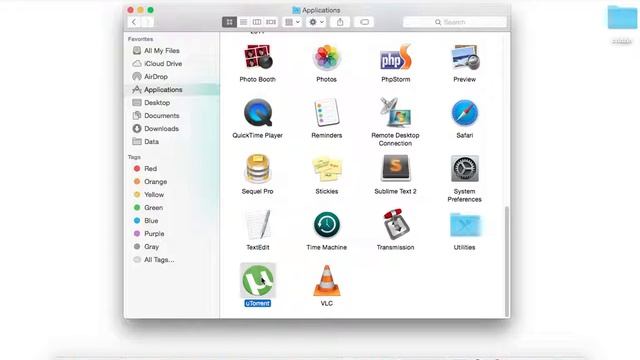640x360 pixels.
Task: Switch to list view mode
Action: coord(243,22)
